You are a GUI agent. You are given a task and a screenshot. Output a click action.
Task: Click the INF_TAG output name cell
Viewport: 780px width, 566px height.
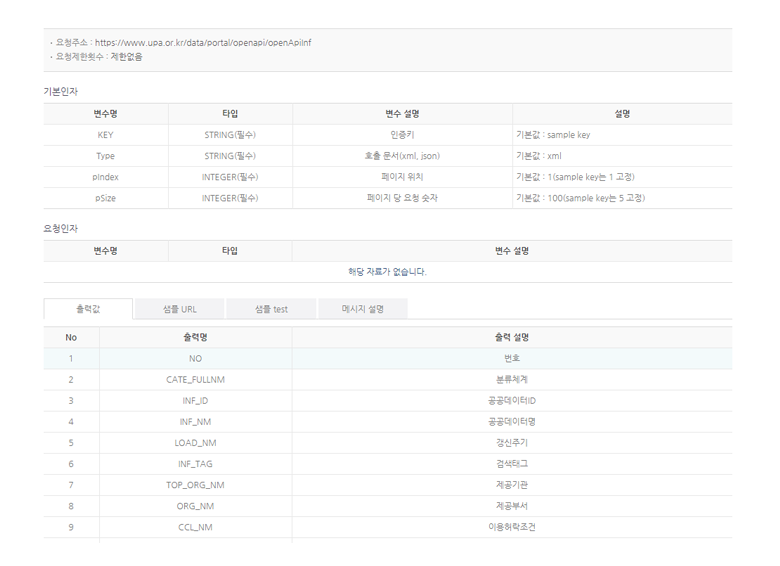[x=195, y=464]
